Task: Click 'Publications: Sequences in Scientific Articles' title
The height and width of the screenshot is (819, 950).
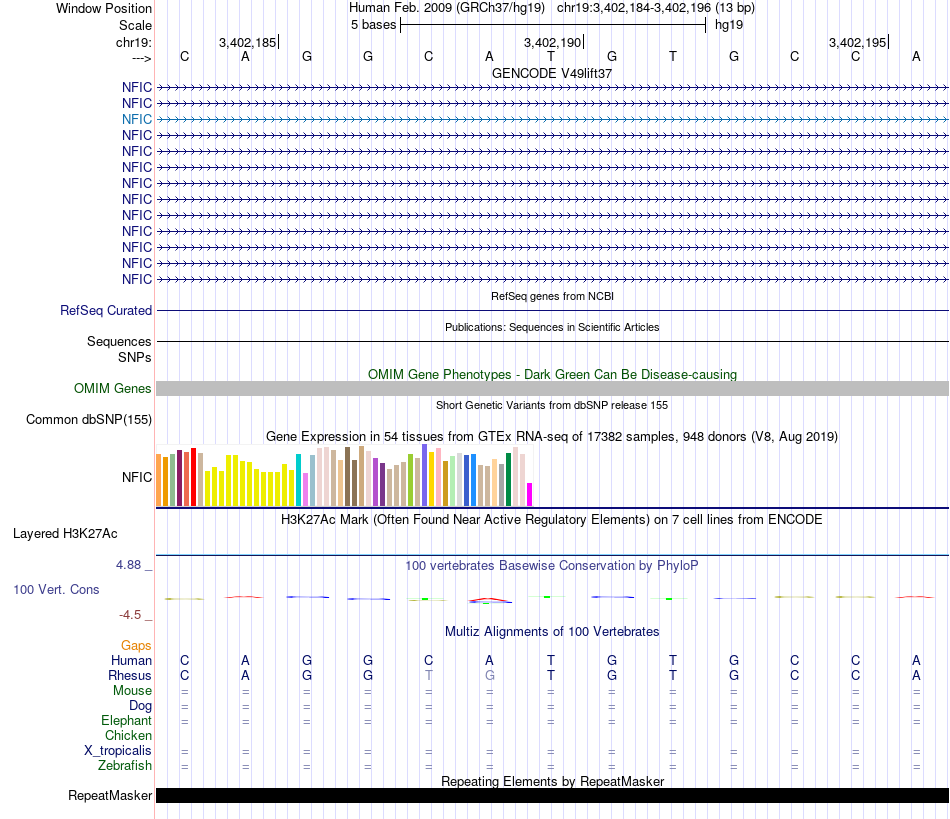Action: coord(552,327)
